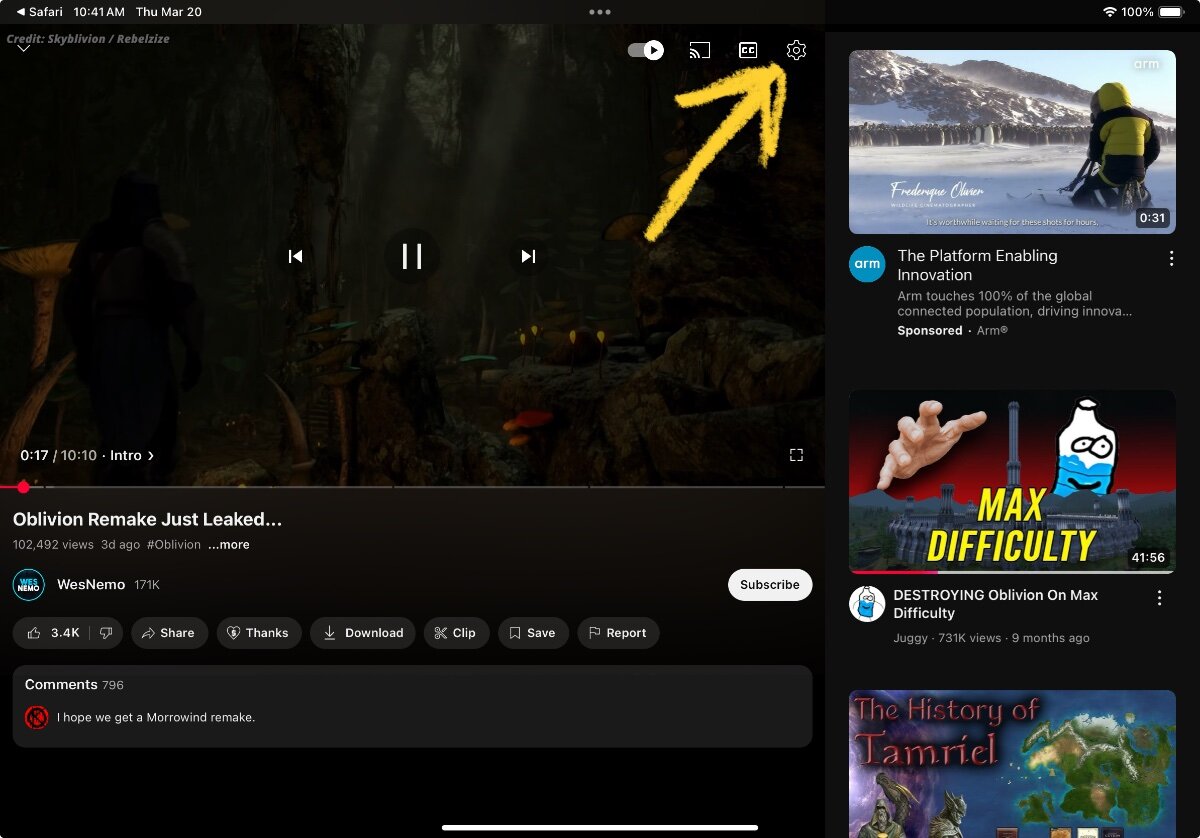Toggle closed captions on the video

click(x=748, y=50)
